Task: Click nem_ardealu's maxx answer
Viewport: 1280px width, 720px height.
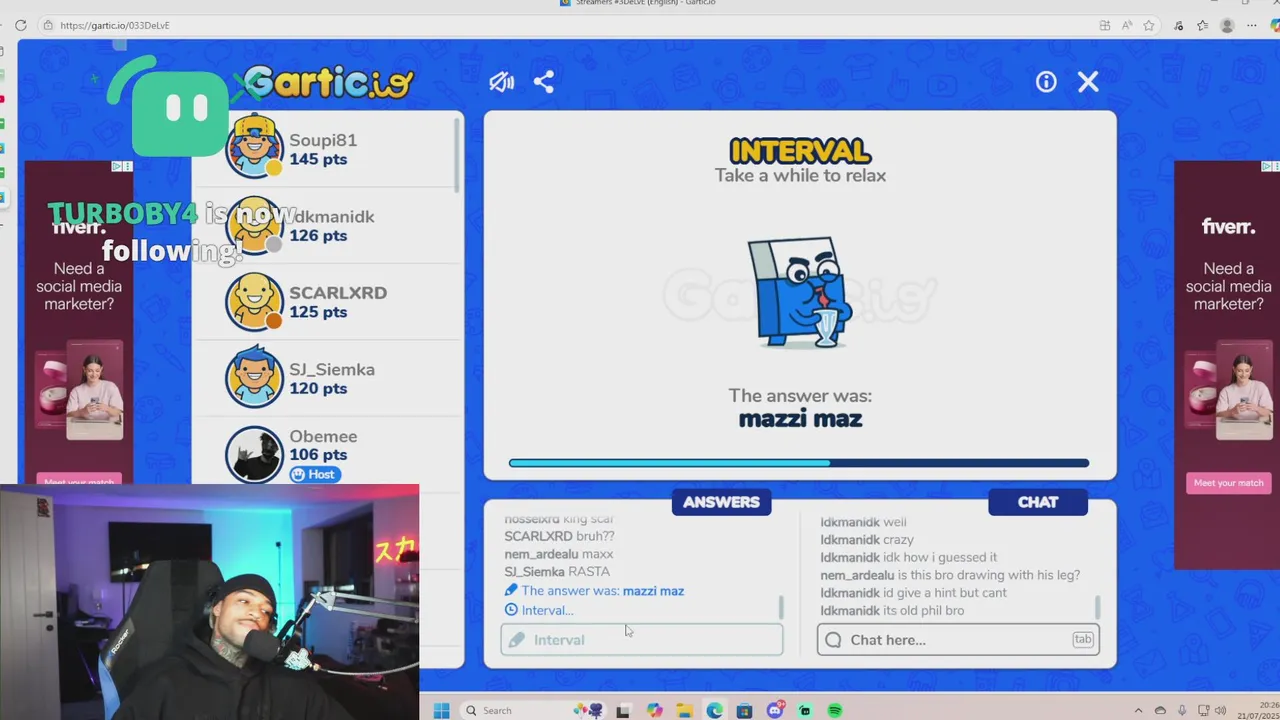Action: coord(559,554)
